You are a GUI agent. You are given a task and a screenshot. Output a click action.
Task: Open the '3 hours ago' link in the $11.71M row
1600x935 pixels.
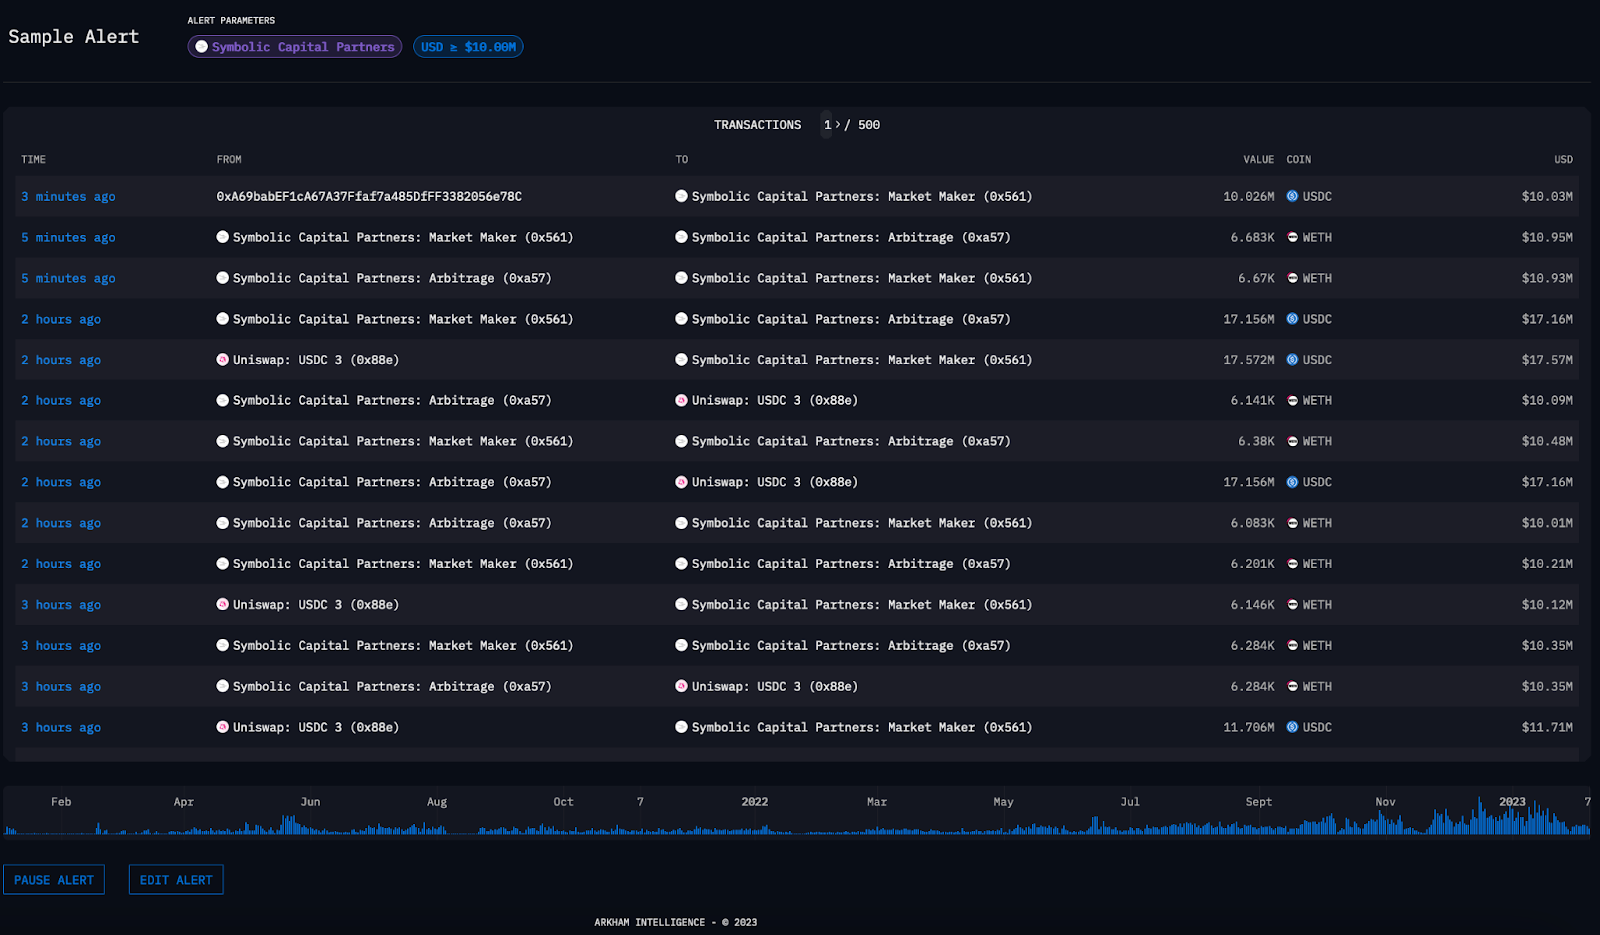point(61,728)
